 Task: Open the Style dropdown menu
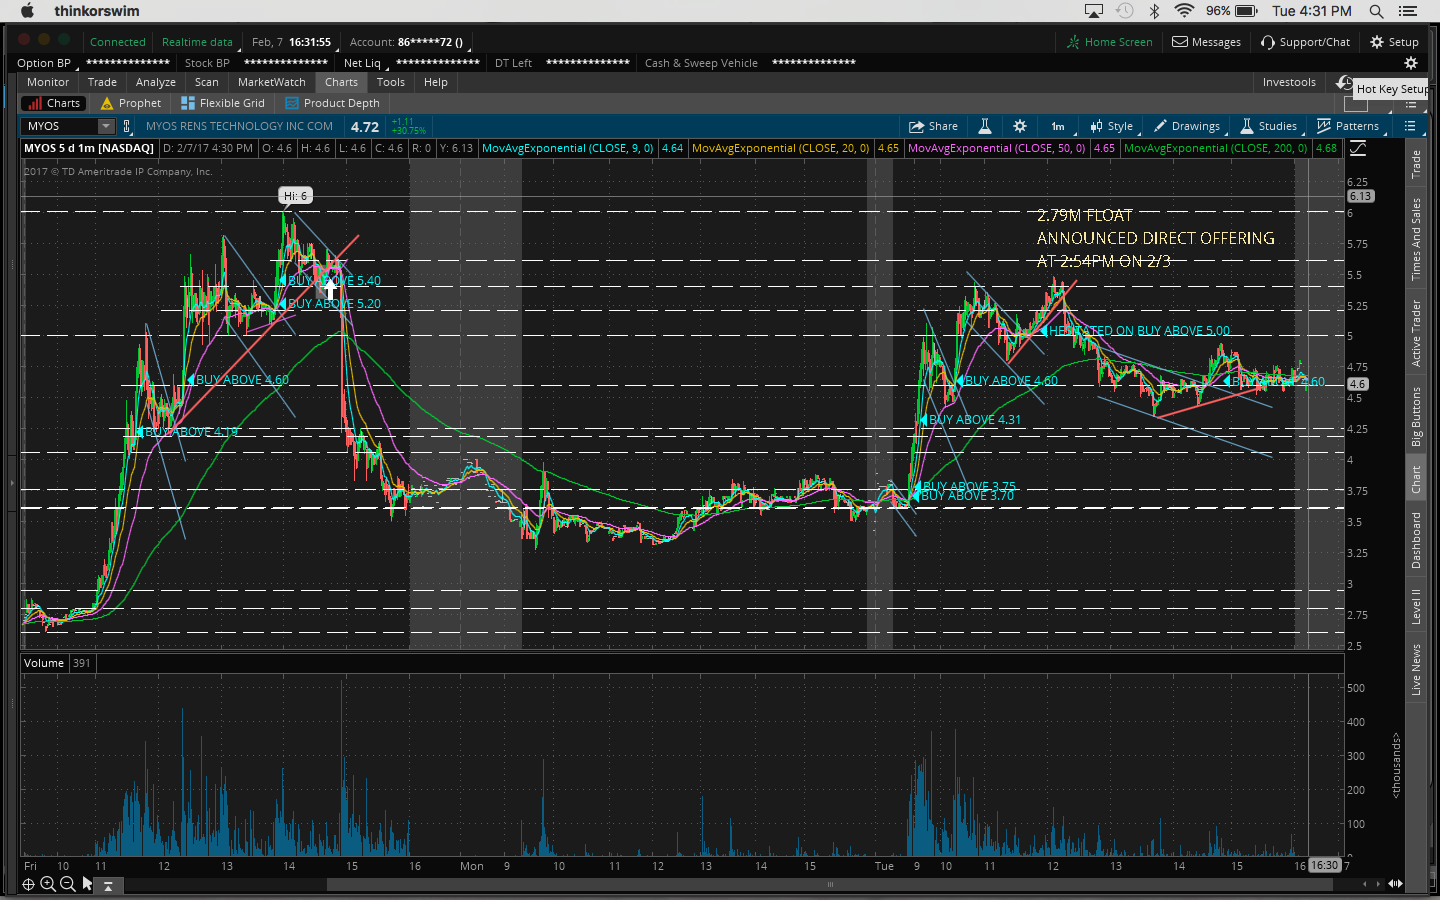[1112, 126]
